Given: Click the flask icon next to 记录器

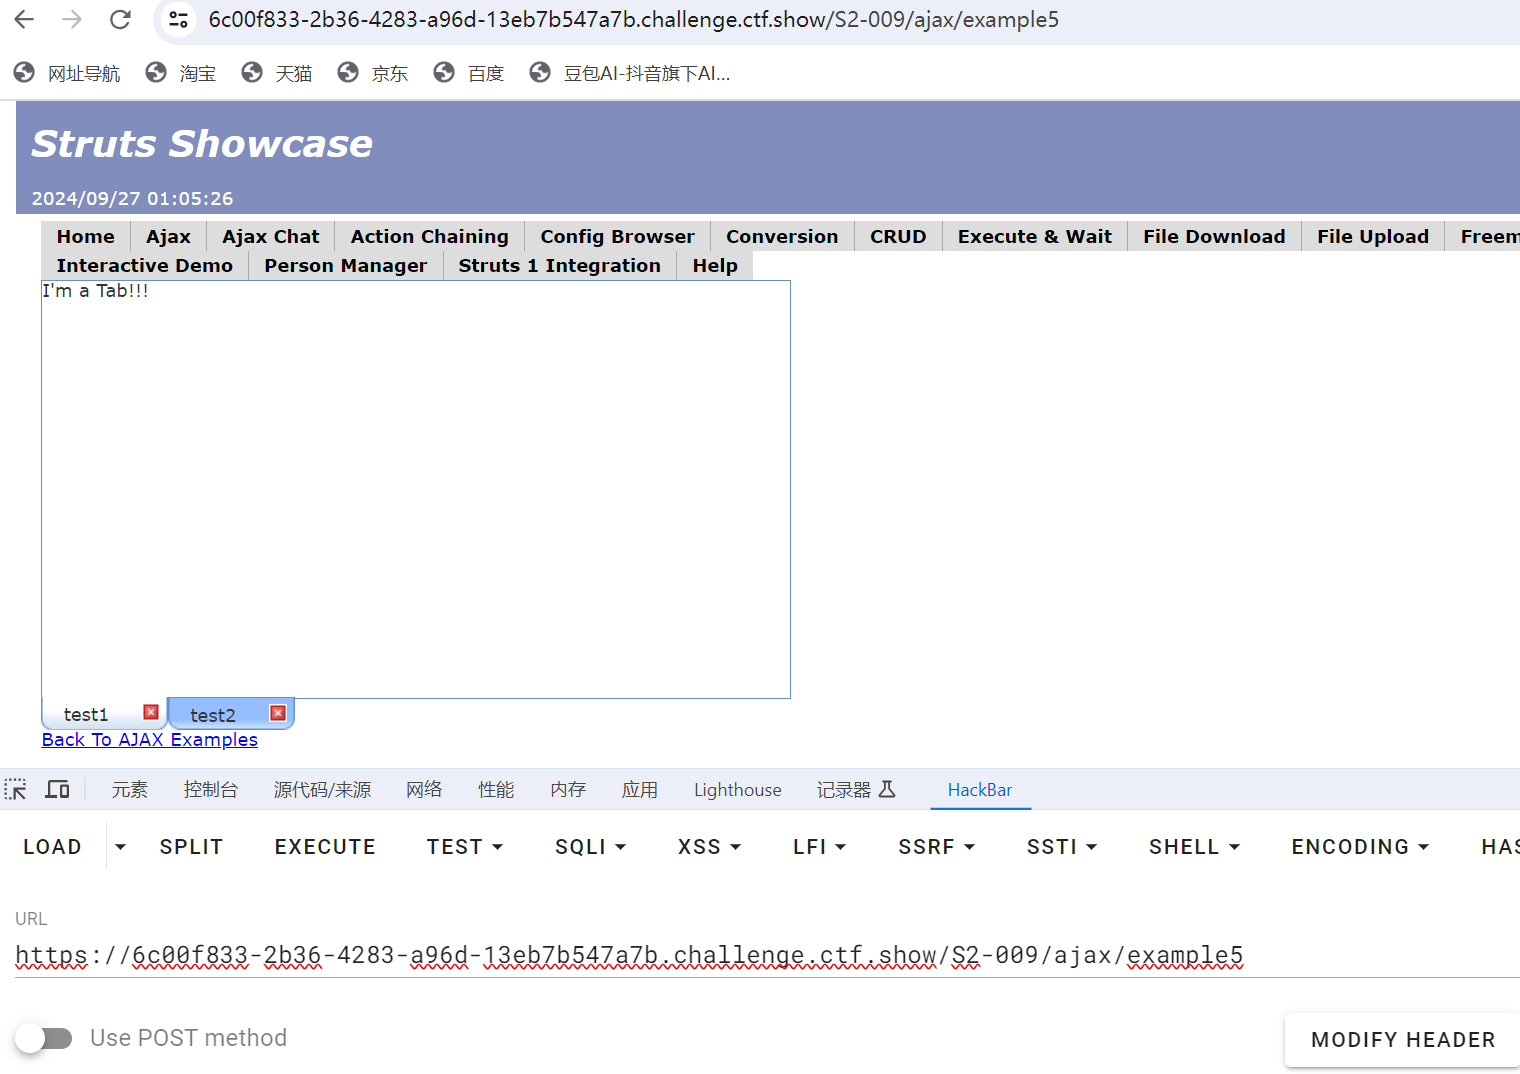Looking at the screenshot, I should (x=887, y=790).
